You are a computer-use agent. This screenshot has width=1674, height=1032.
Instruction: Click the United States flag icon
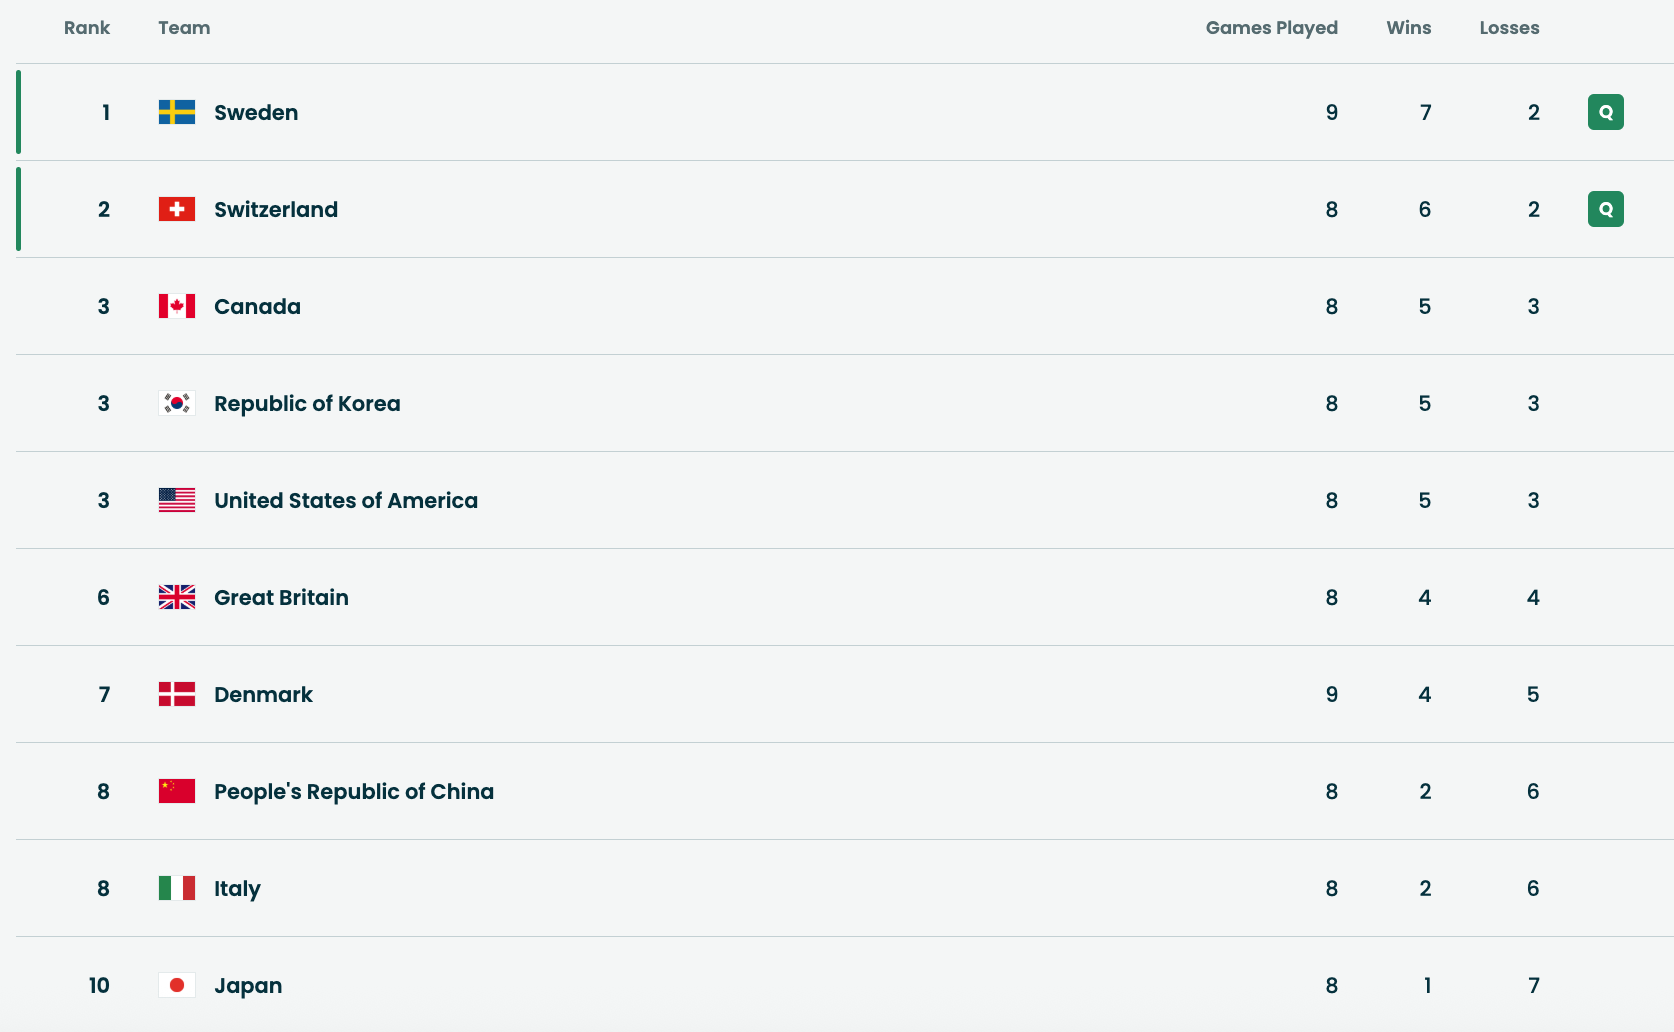[x=177, y=500]
